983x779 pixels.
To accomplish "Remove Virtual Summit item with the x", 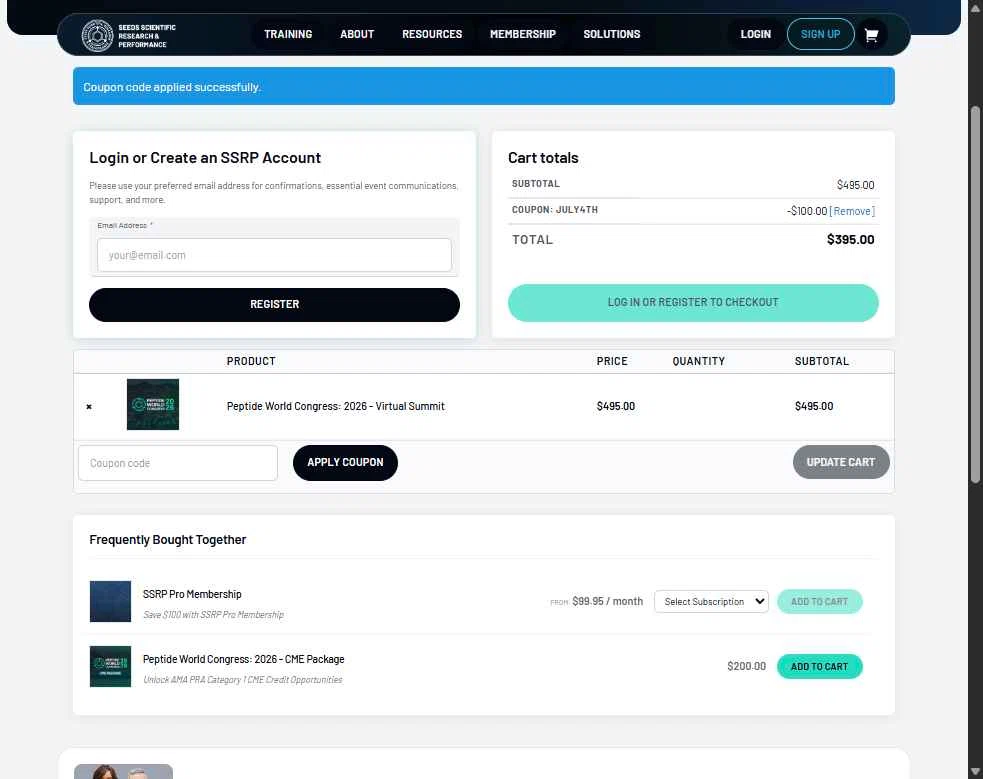I will [x=89, y=407].
